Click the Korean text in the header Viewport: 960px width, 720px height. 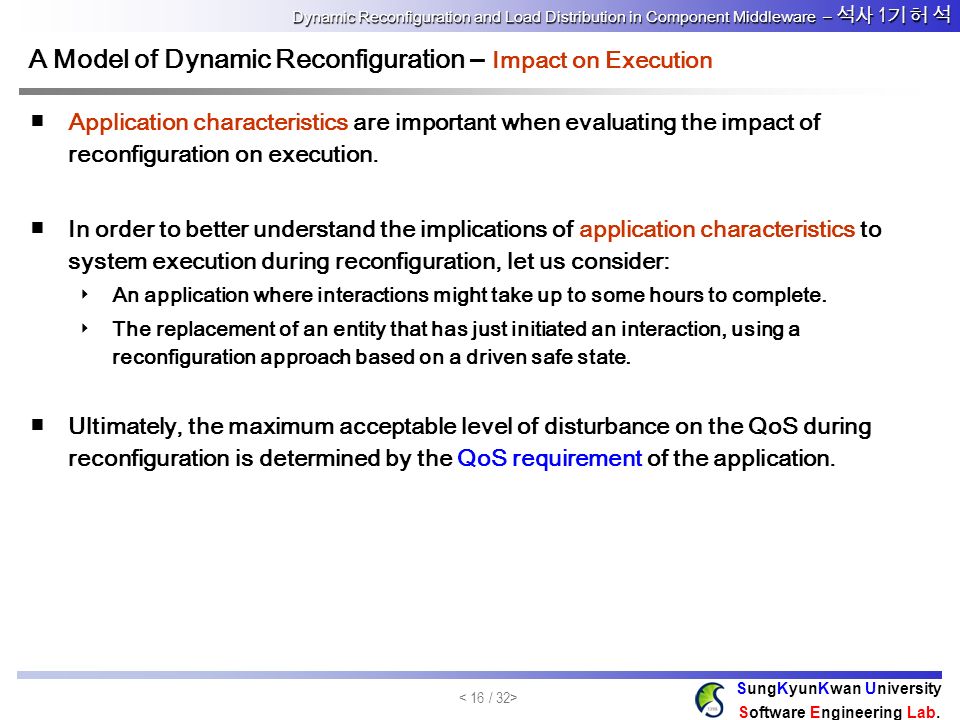click(x=894, y=15)
